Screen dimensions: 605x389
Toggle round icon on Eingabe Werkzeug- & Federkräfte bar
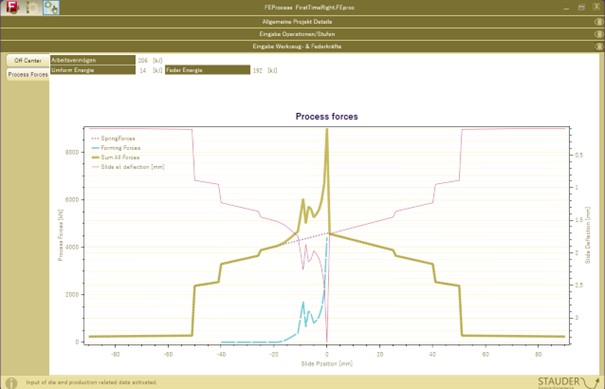(598, 46)
